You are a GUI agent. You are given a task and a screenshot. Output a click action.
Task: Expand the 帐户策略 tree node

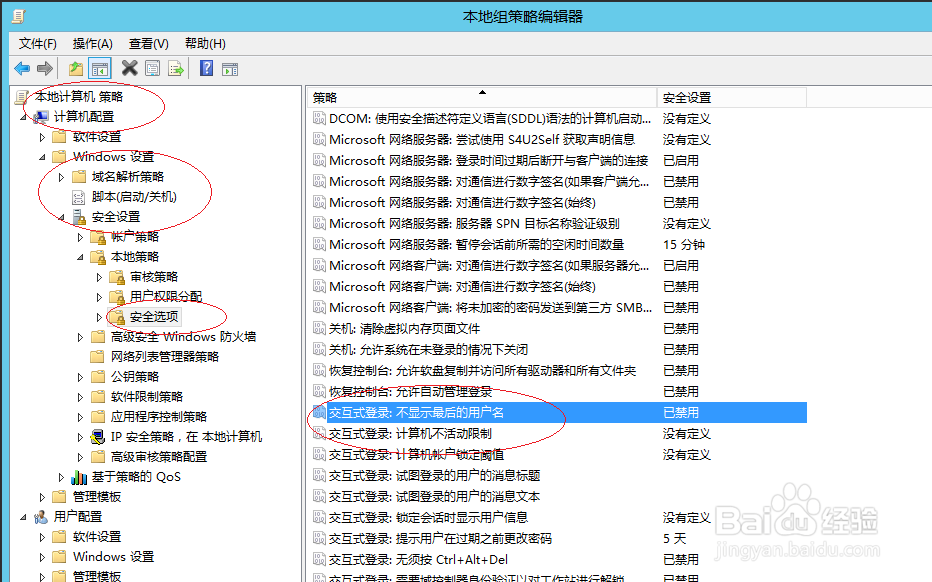(80, 236)
